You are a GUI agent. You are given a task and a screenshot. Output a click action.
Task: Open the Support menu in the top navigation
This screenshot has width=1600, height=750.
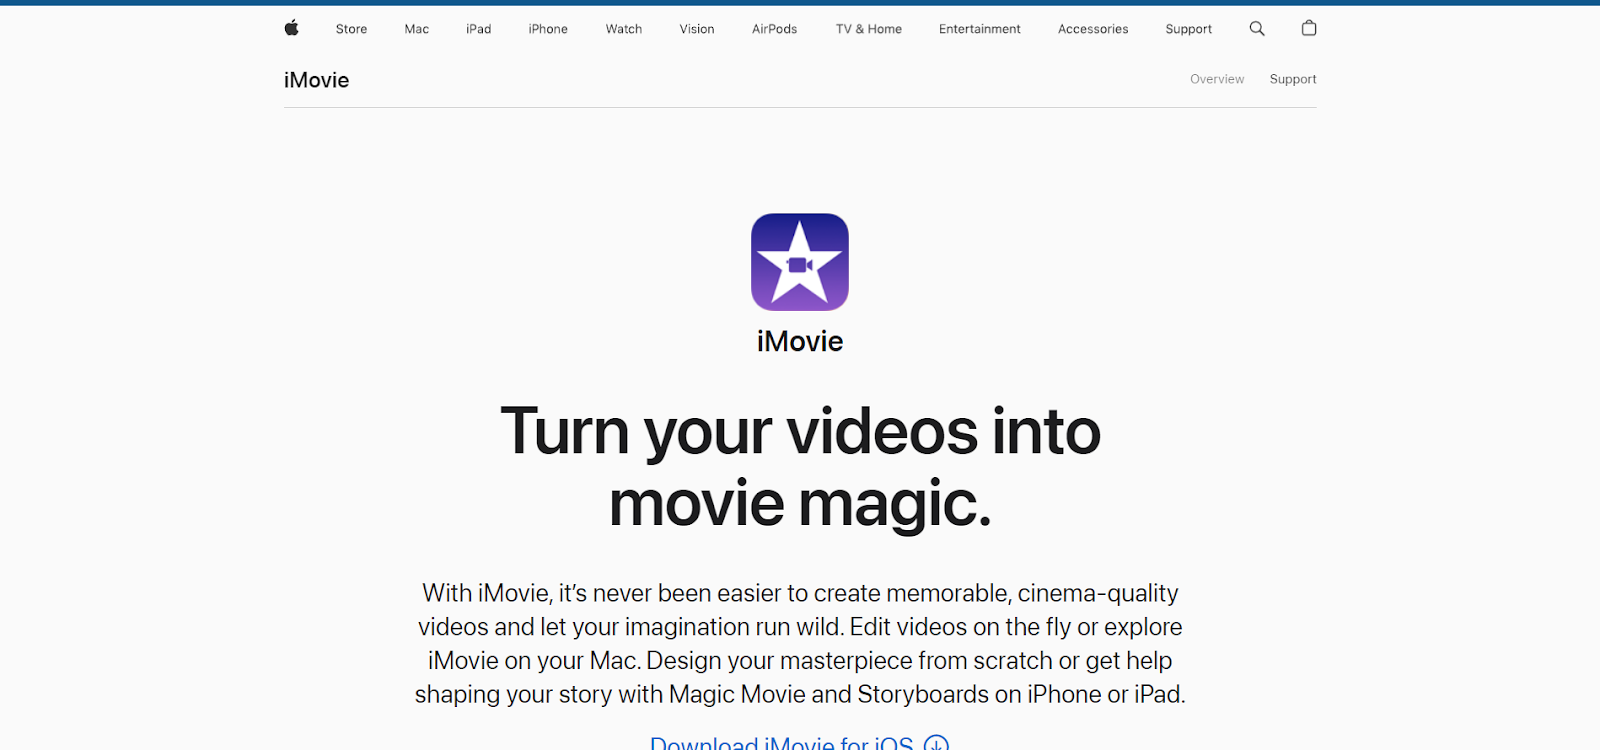click(x=1189, y=29)
